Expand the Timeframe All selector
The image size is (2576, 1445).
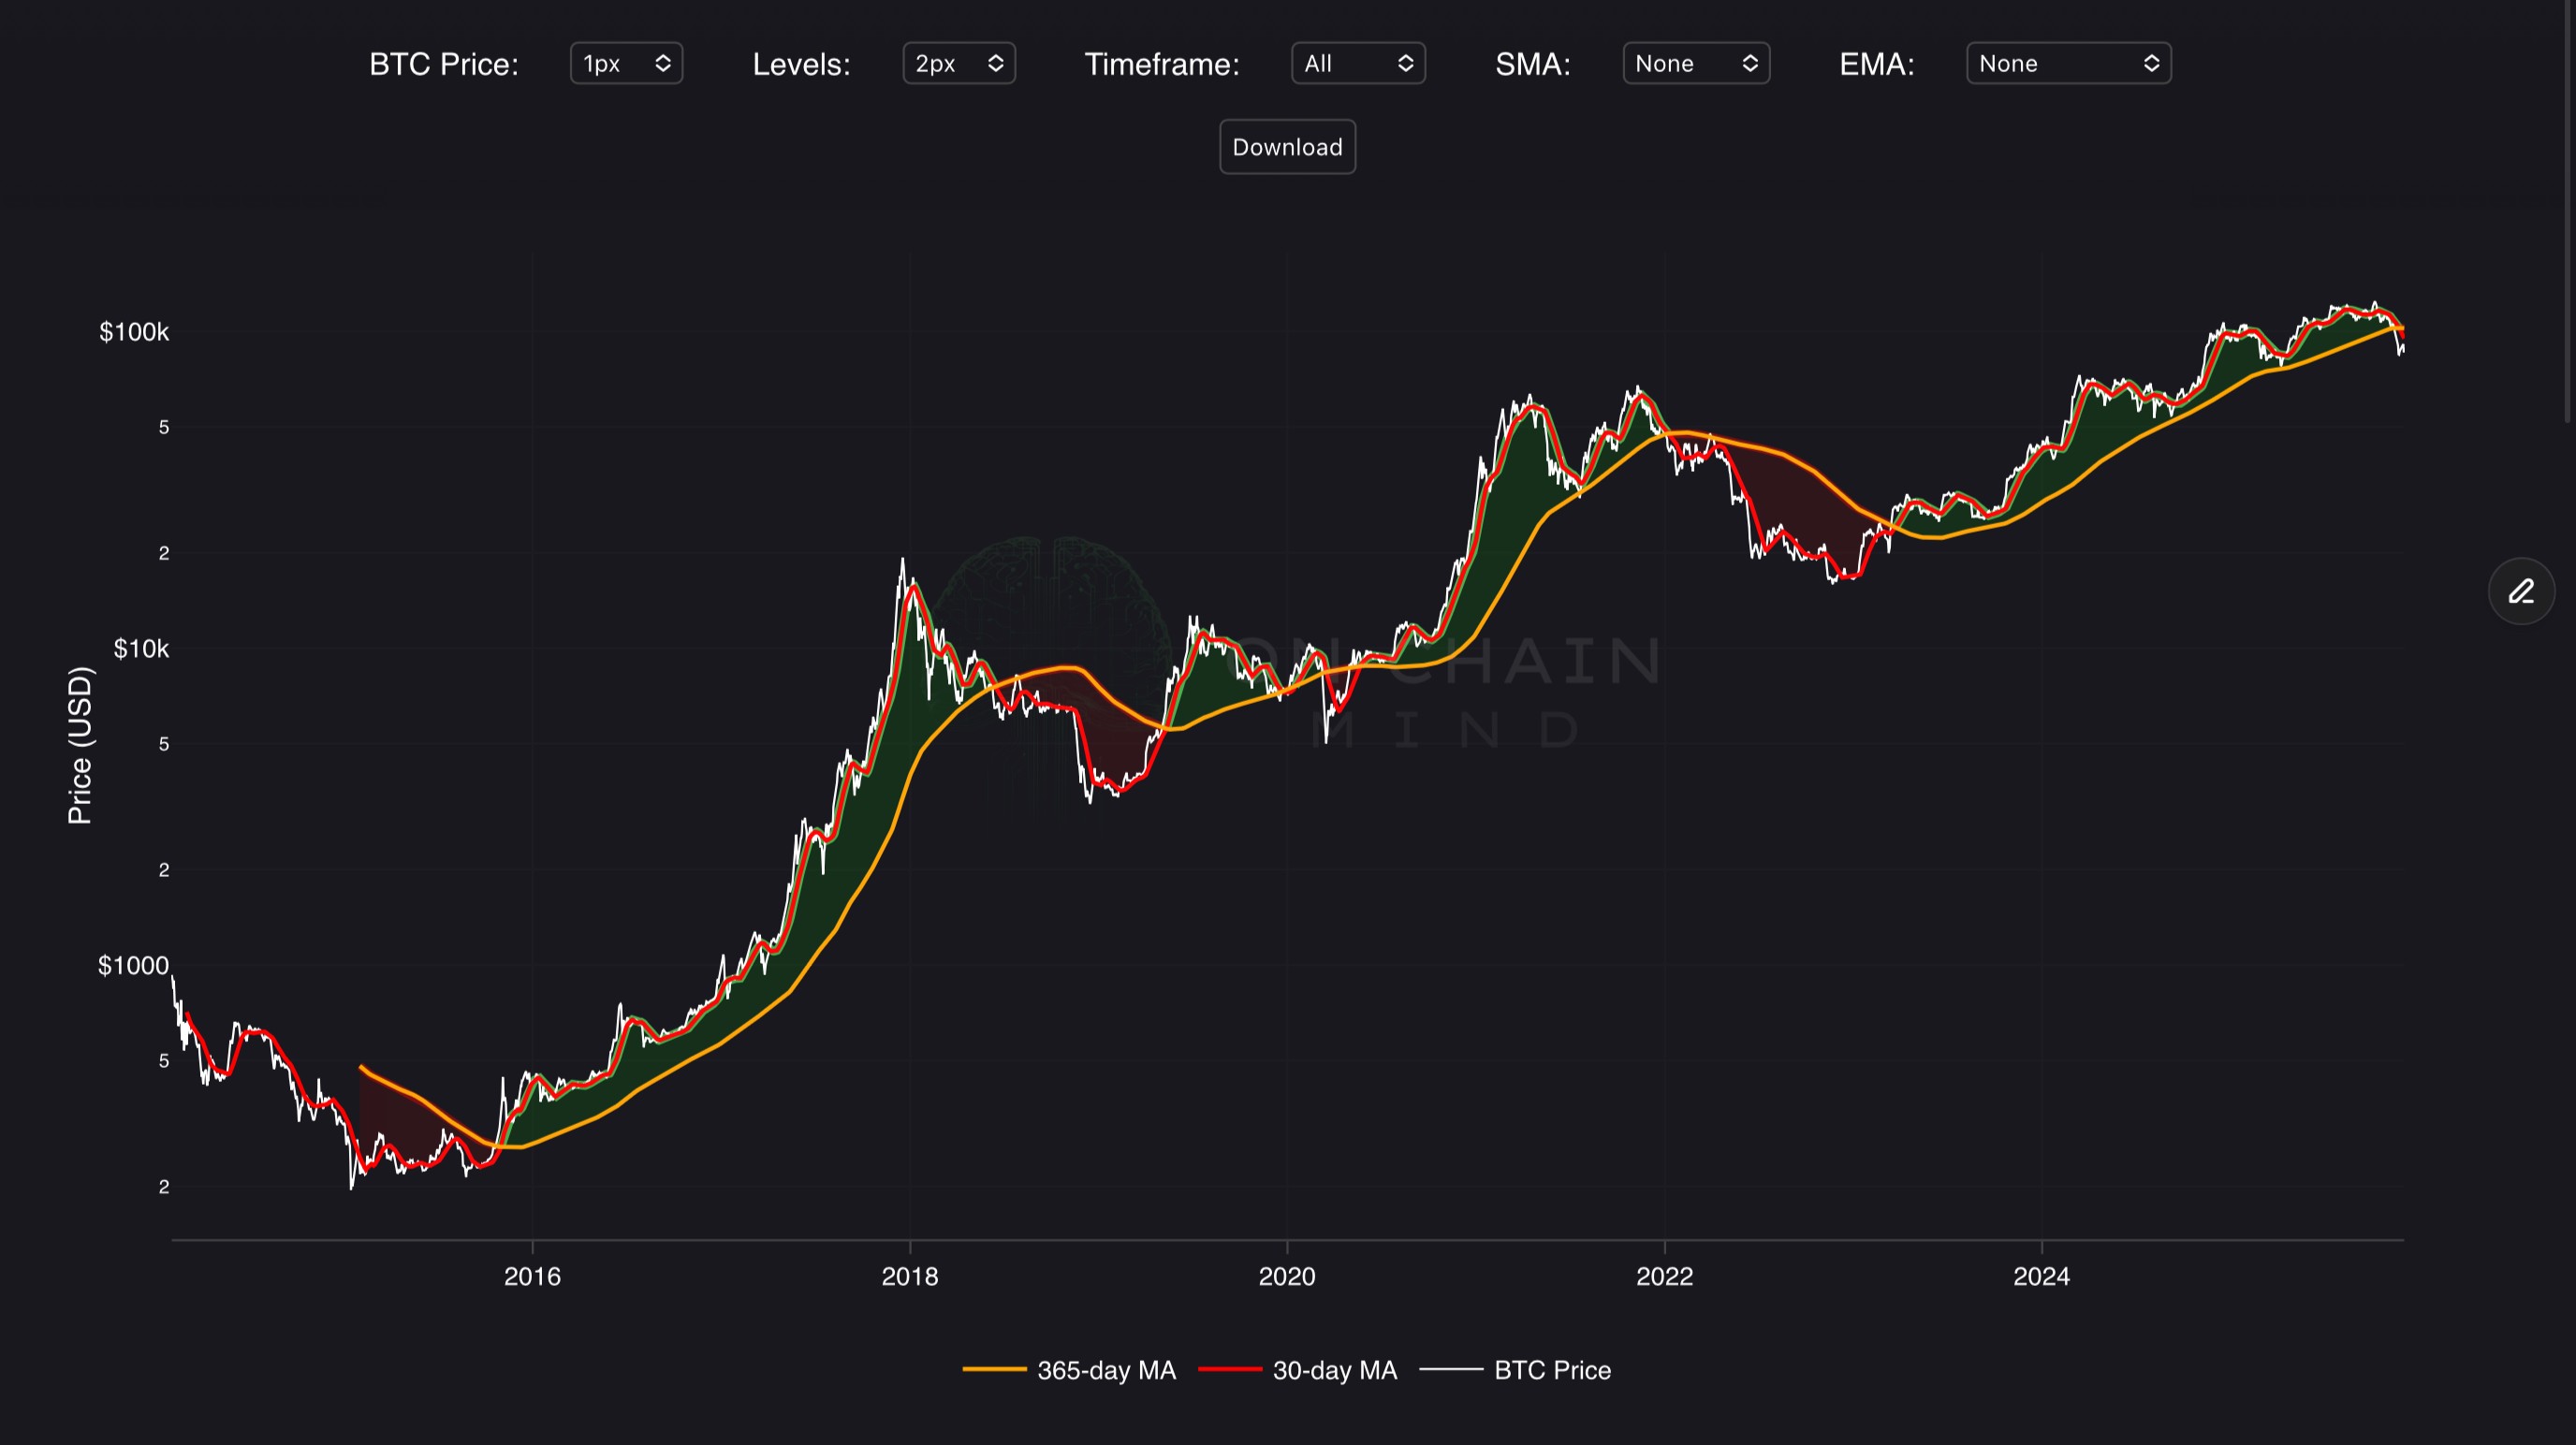[x=1357, y=64]
